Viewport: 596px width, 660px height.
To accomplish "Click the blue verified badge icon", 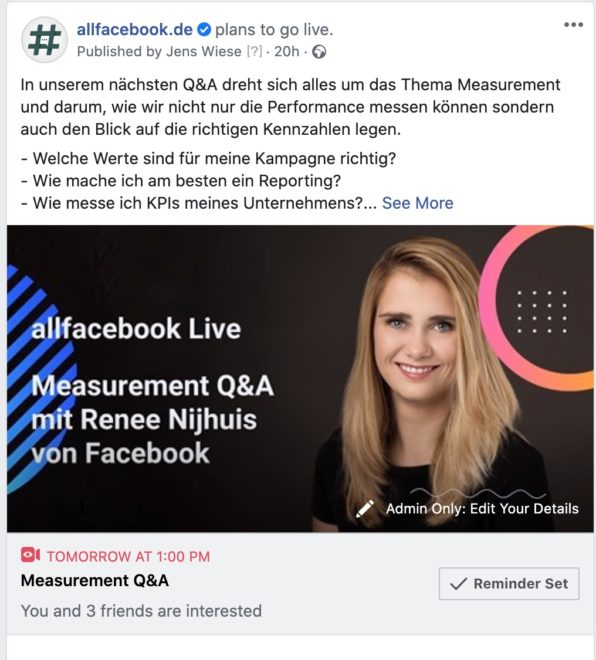I will coord(204,30).
